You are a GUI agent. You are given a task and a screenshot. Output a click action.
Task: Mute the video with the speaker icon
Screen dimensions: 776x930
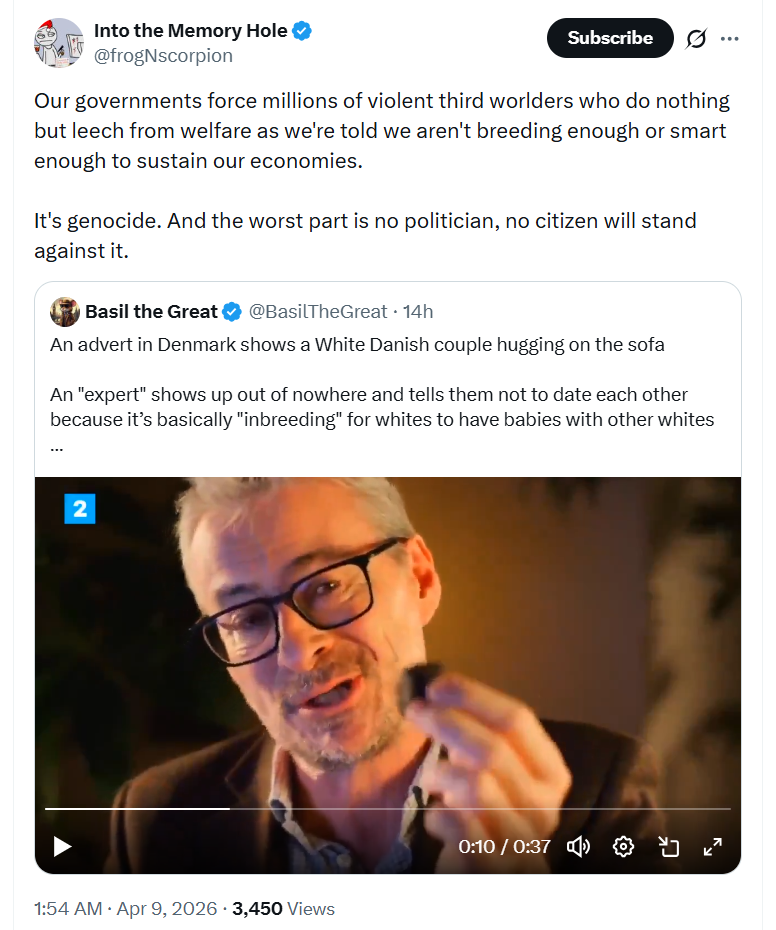578,846
